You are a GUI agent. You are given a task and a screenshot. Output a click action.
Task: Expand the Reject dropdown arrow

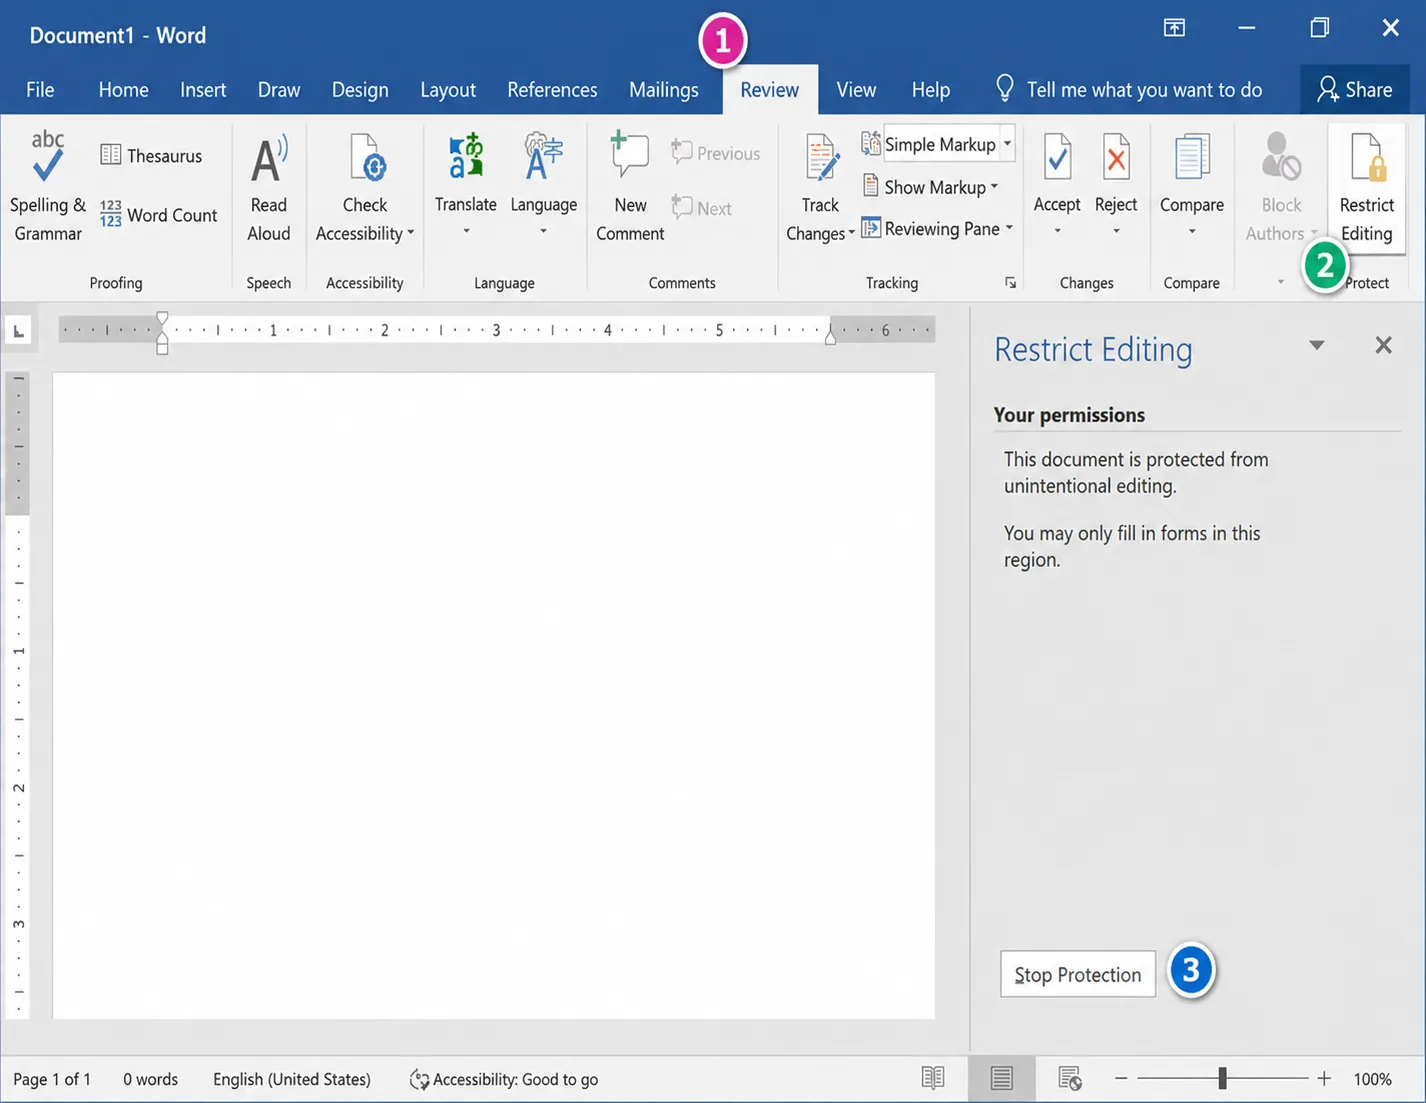[x=1116, y=231]
